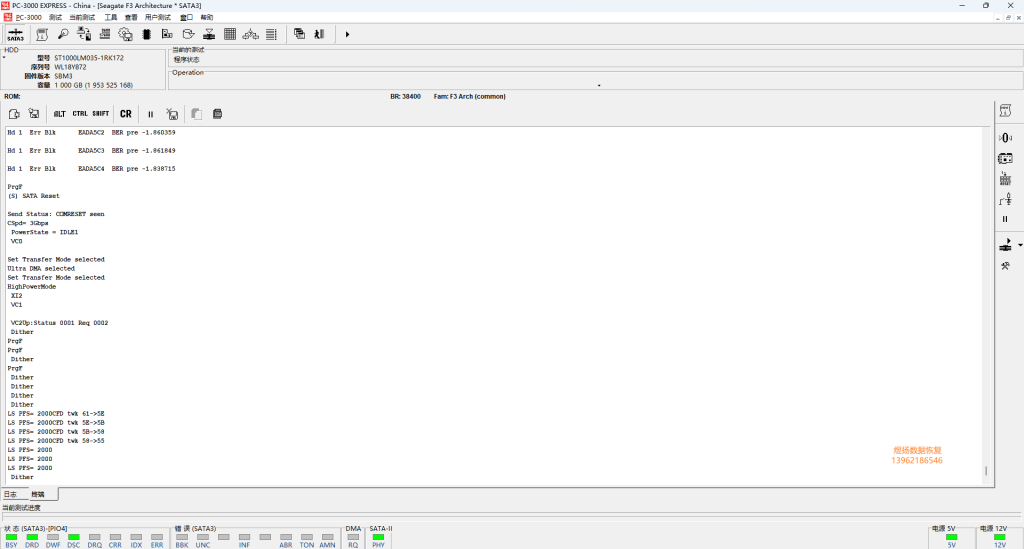This screenshot has width=1024, height=549.
Task: Click the play arrow in main toolbar
Action: [347, 35]
